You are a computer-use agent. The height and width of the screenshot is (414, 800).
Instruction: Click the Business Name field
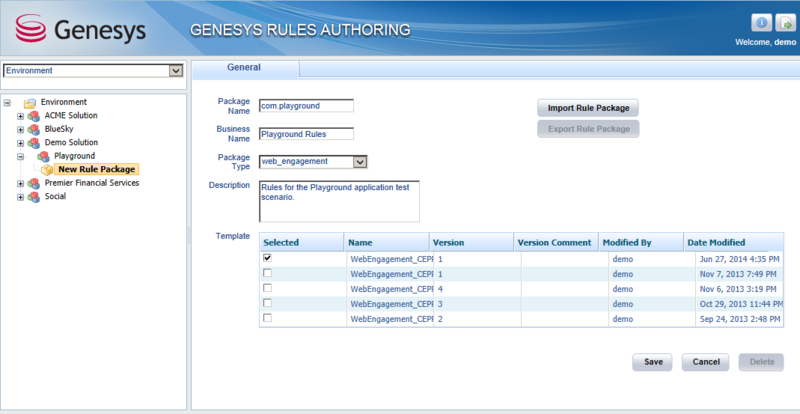[306, 134]
